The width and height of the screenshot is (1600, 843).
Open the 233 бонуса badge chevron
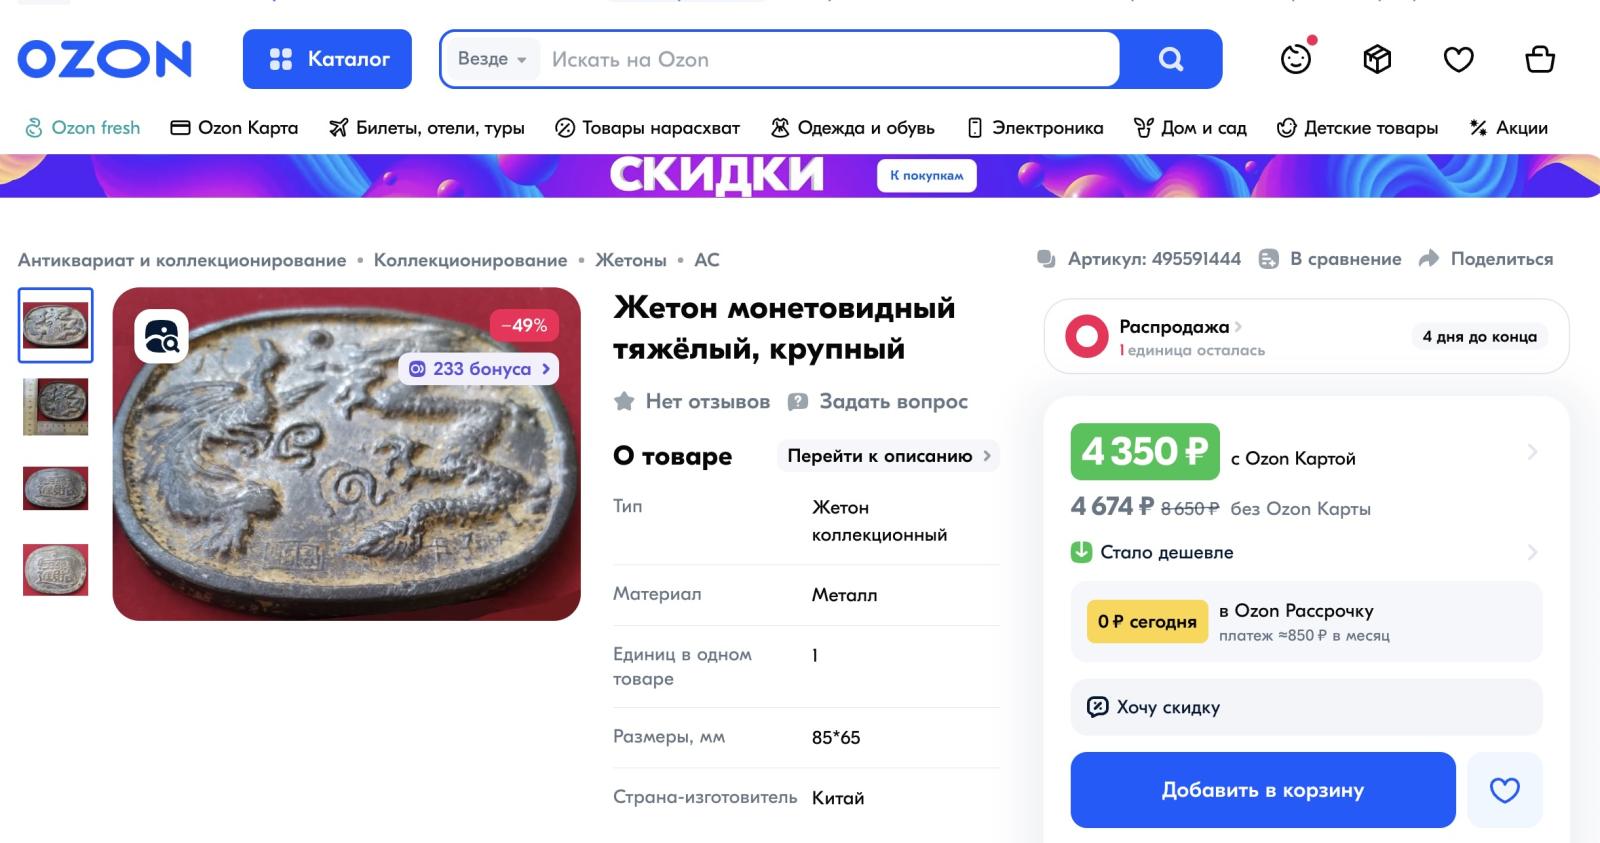pos(546,369)
